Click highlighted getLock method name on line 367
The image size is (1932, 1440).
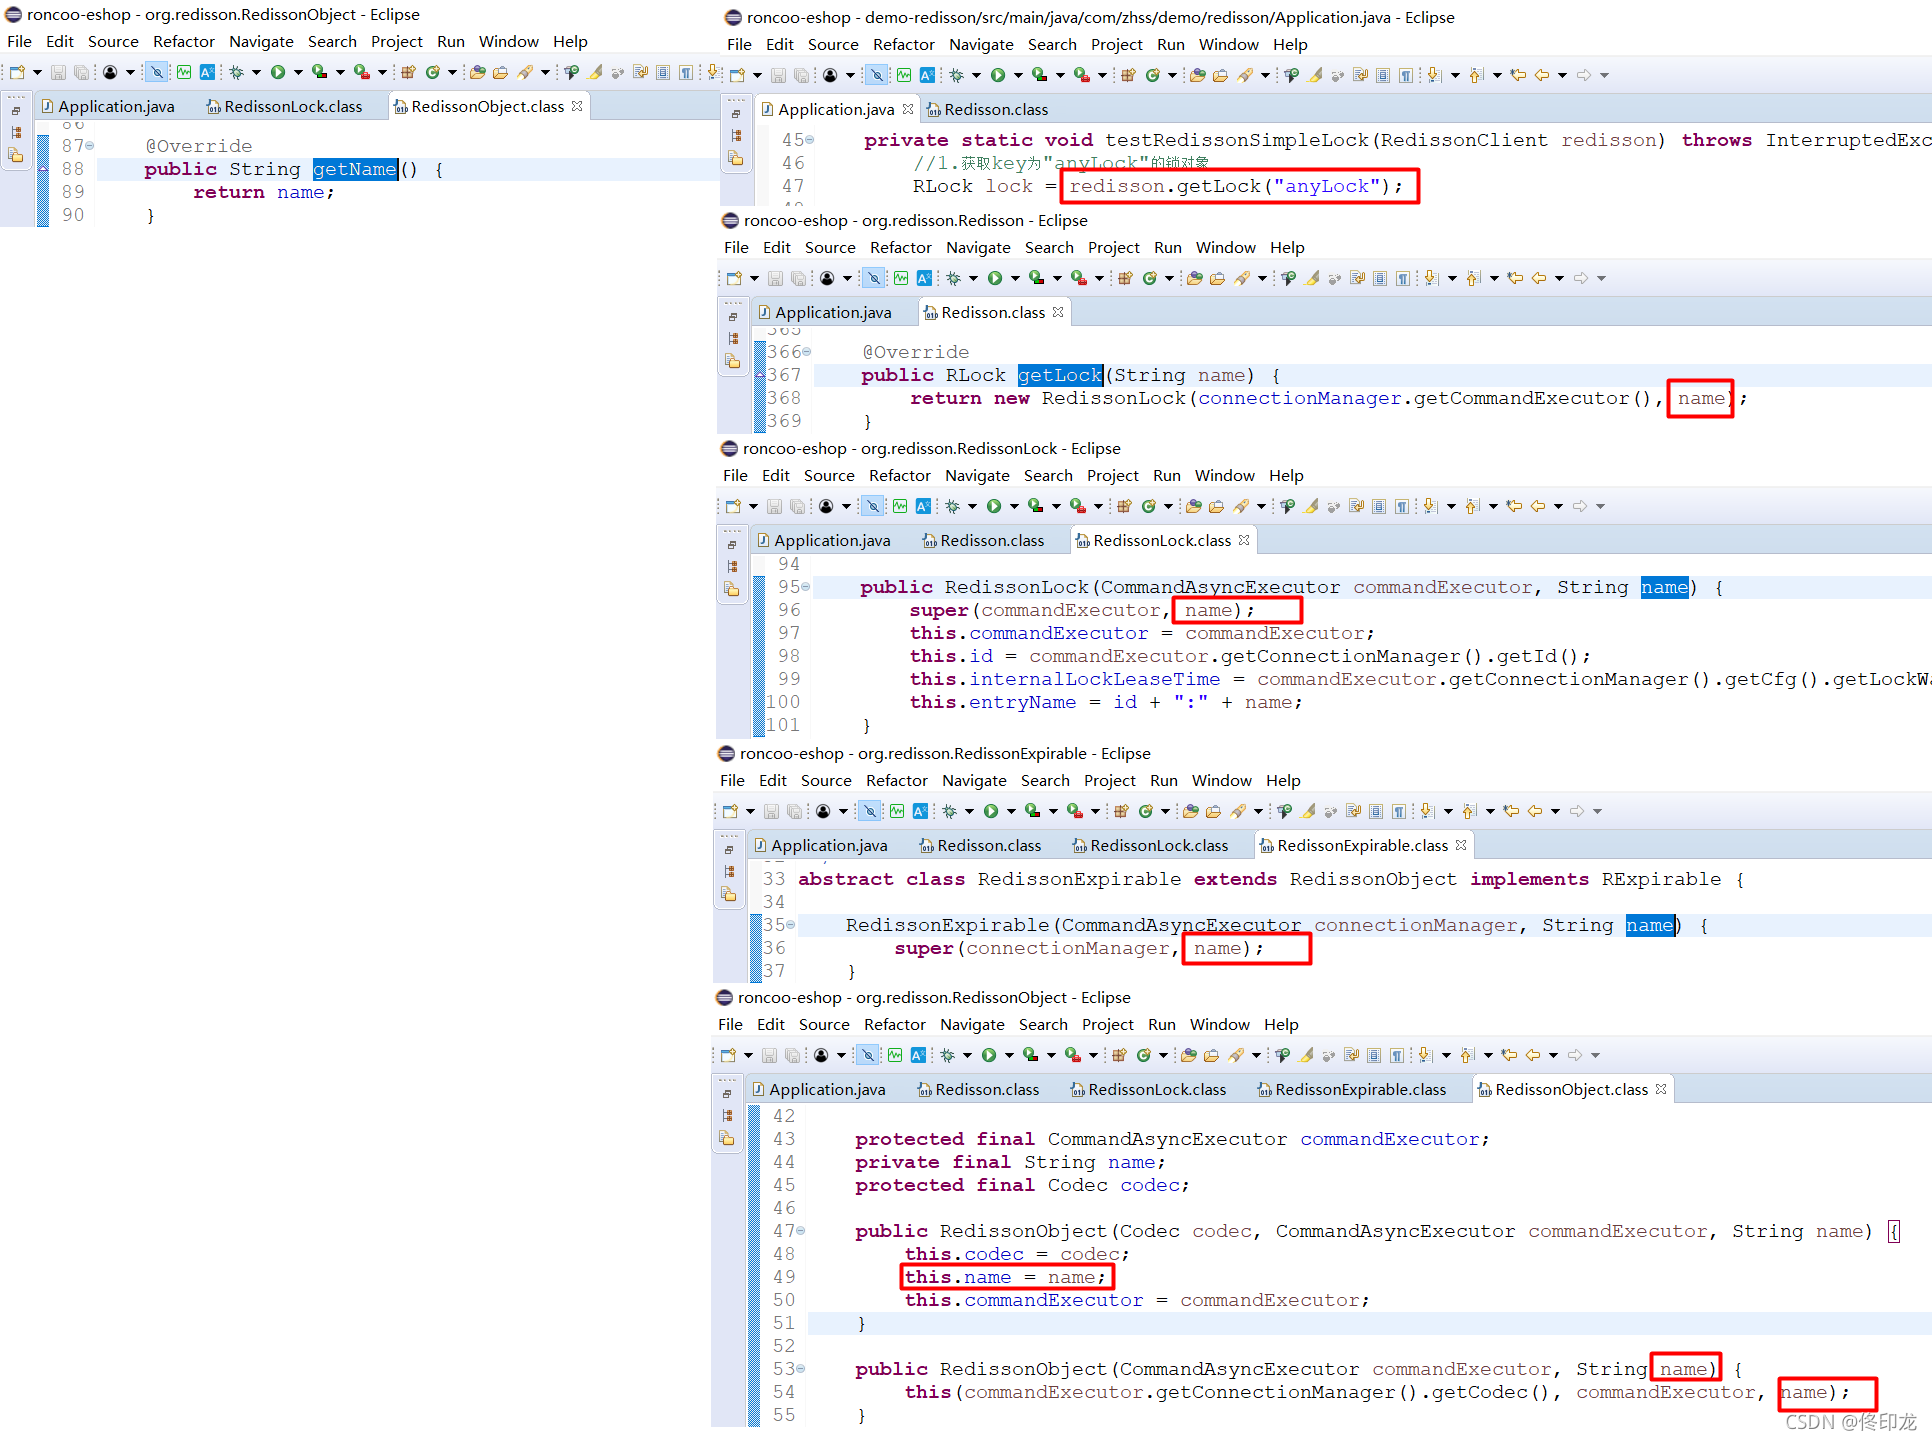pos(1059,375)
